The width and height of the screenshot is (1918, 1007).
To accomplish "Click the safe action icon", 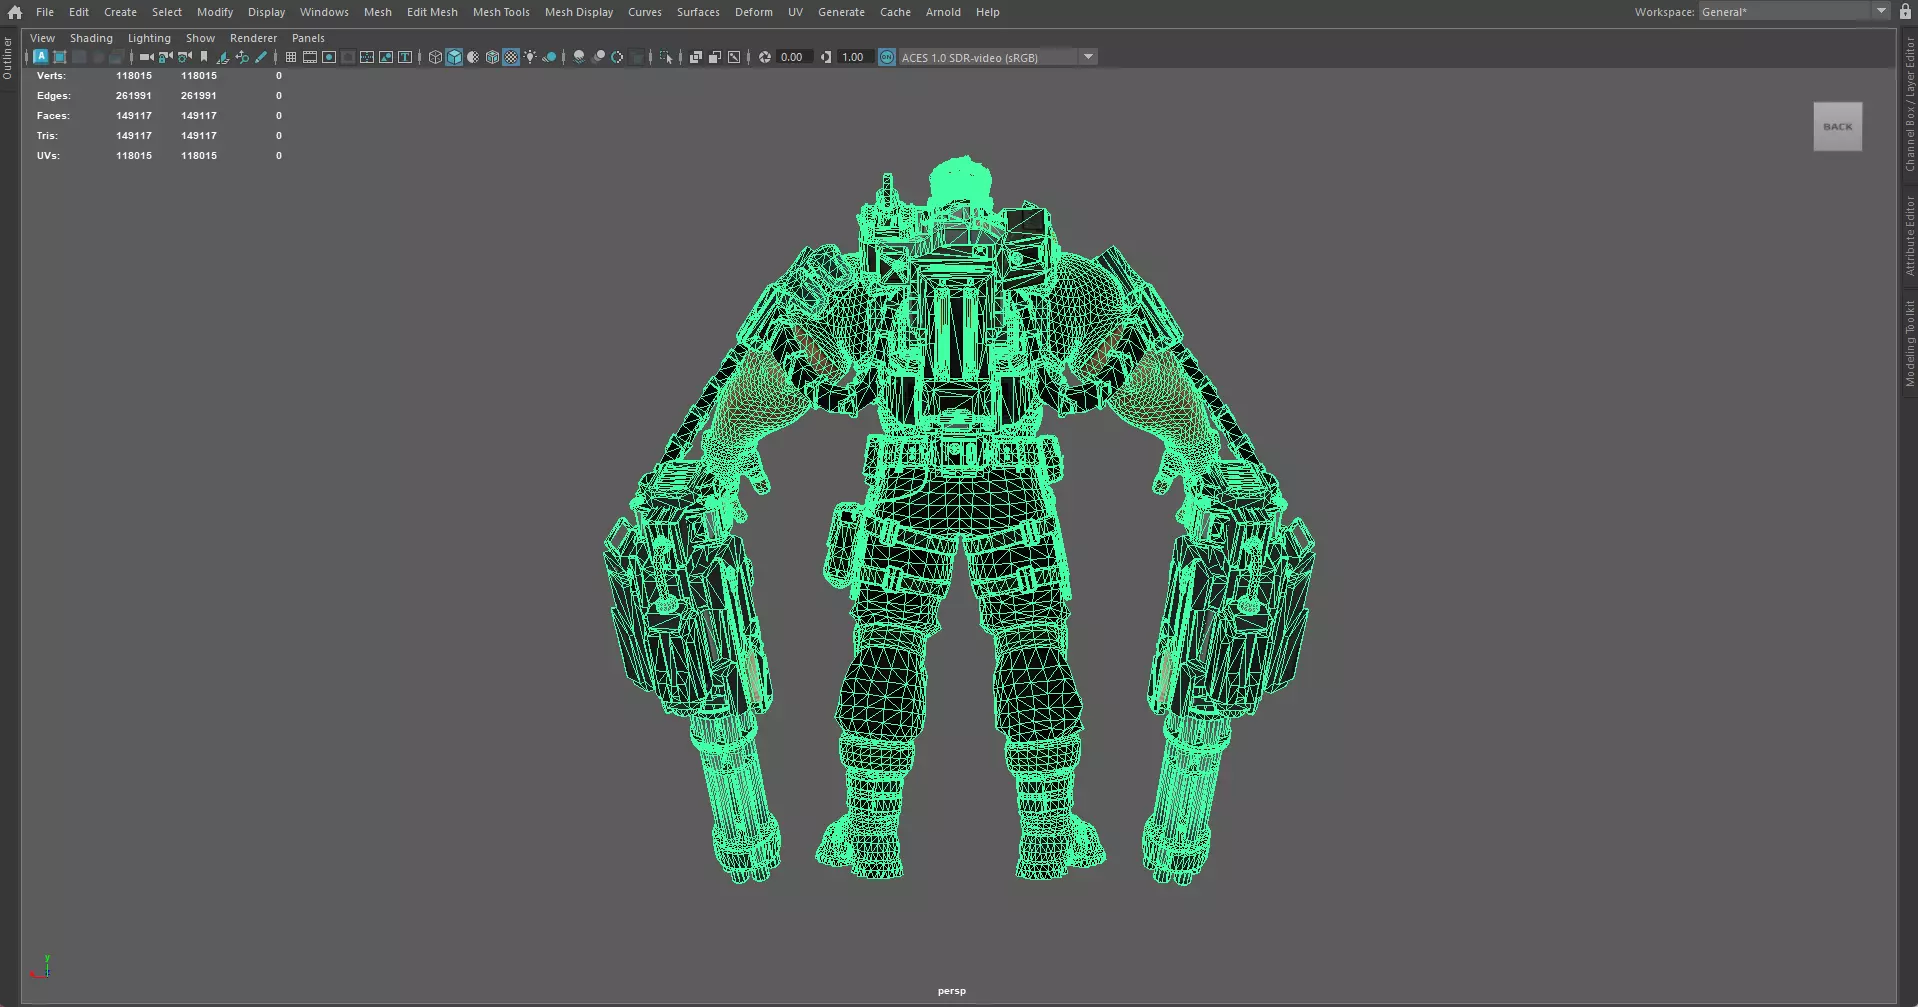I will pos(385,57).
